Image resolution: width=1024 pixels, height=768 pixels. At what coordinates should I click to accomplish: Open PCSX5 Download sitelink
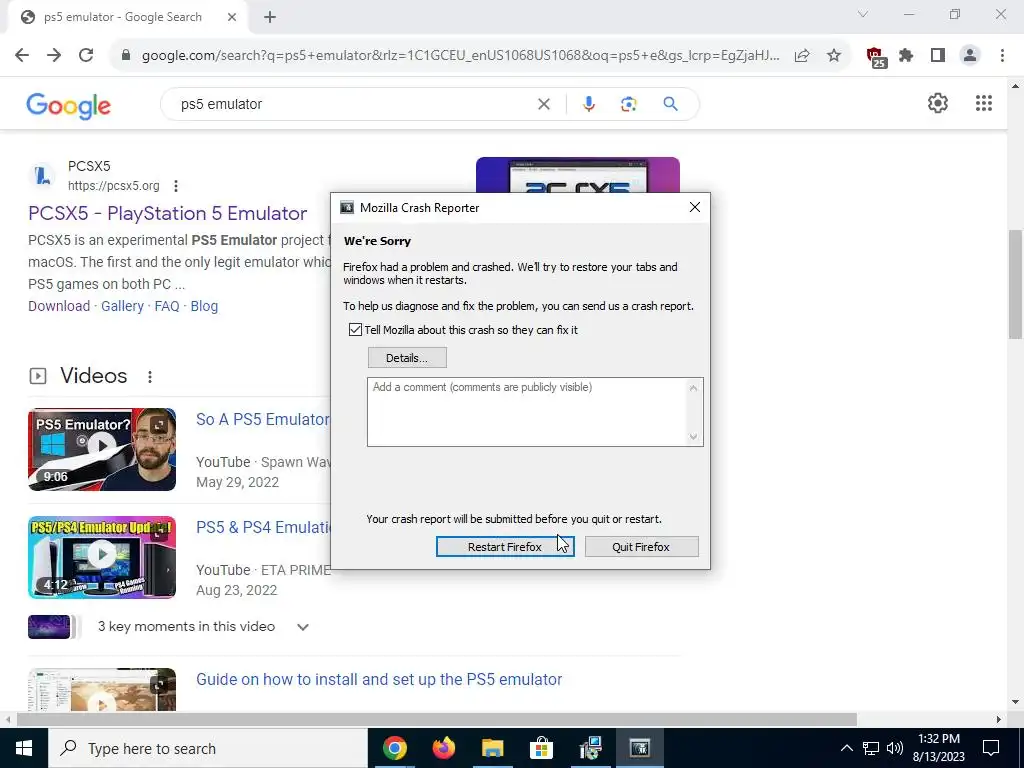[59, 306]
